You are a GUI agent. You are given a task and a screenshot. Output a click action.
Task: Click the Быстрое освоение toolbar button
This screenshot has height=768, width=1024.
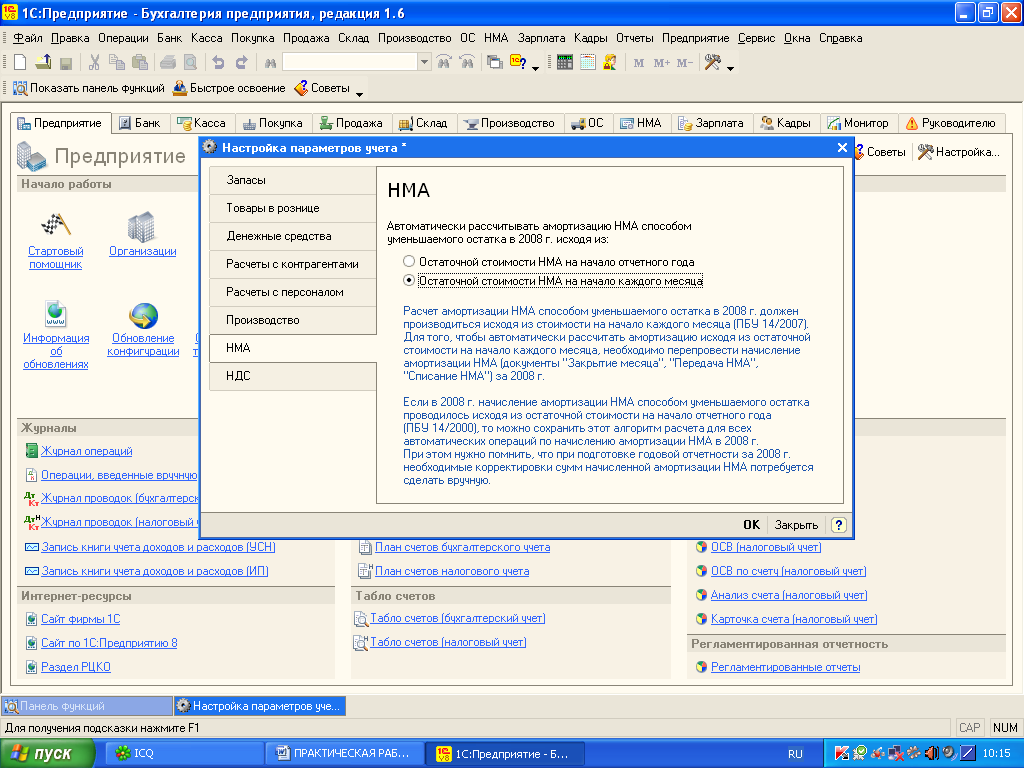(x=229, y=88)
